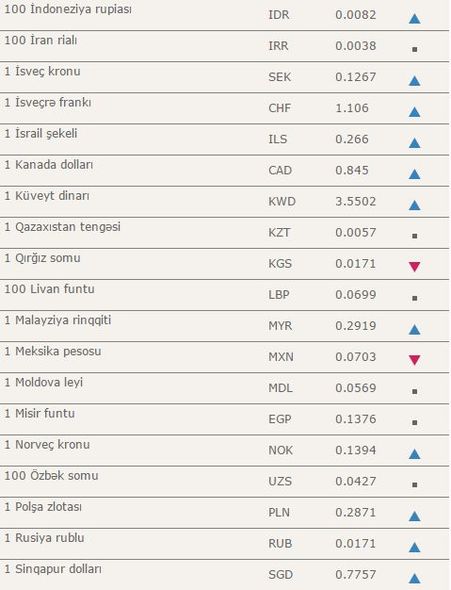This screenshot has height=590, width=451.
Task: Click the 3.5502 Kuwaiti dinar rate
Action: (x=355, y=201)
